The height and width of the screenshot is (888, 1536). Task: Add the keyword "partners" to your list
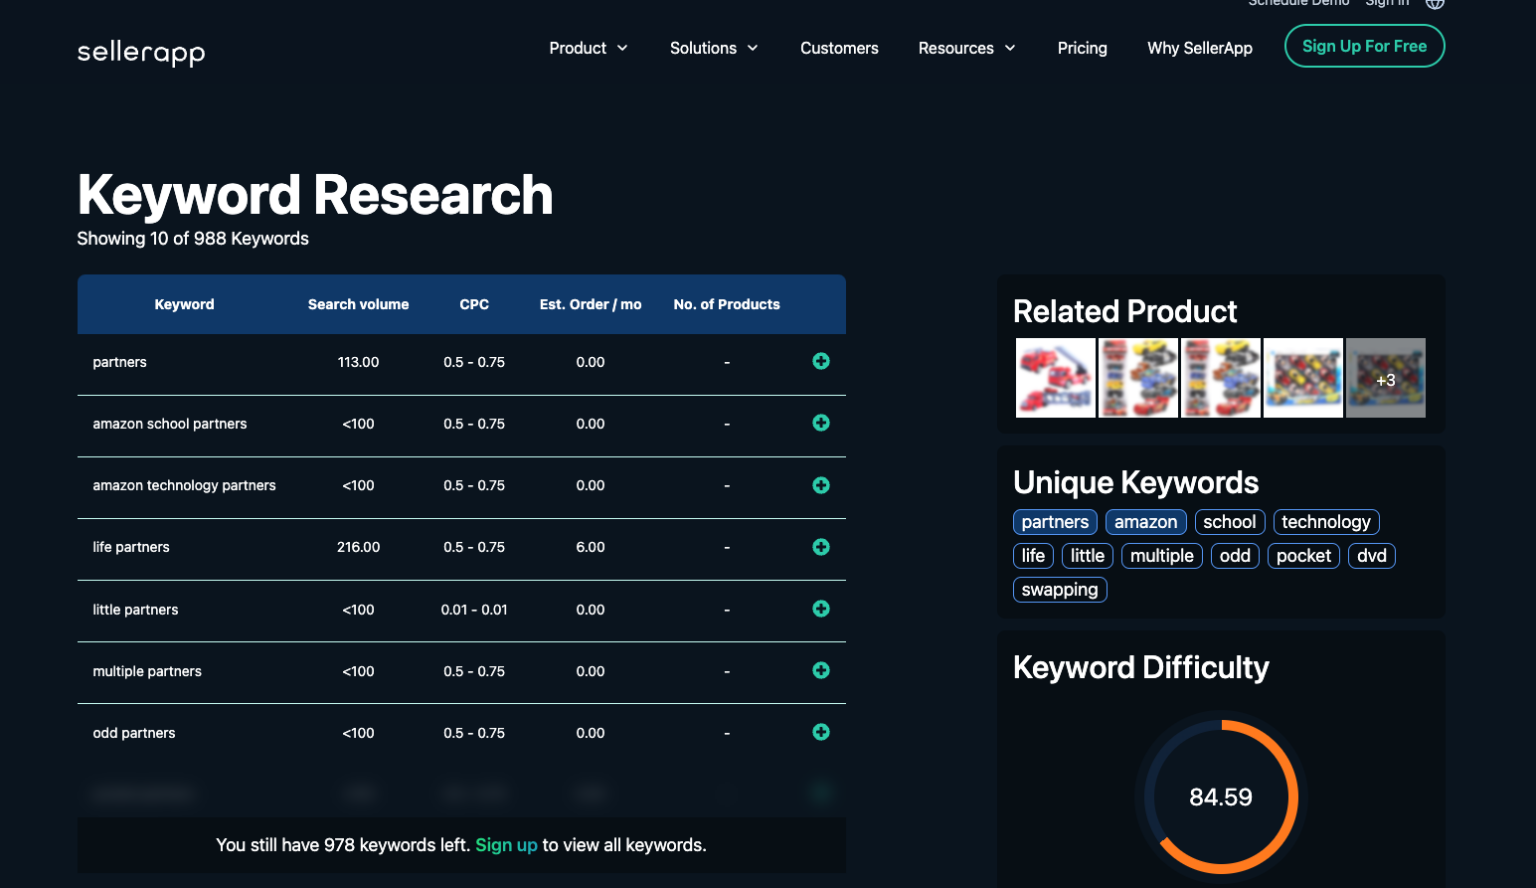(820, 362)
